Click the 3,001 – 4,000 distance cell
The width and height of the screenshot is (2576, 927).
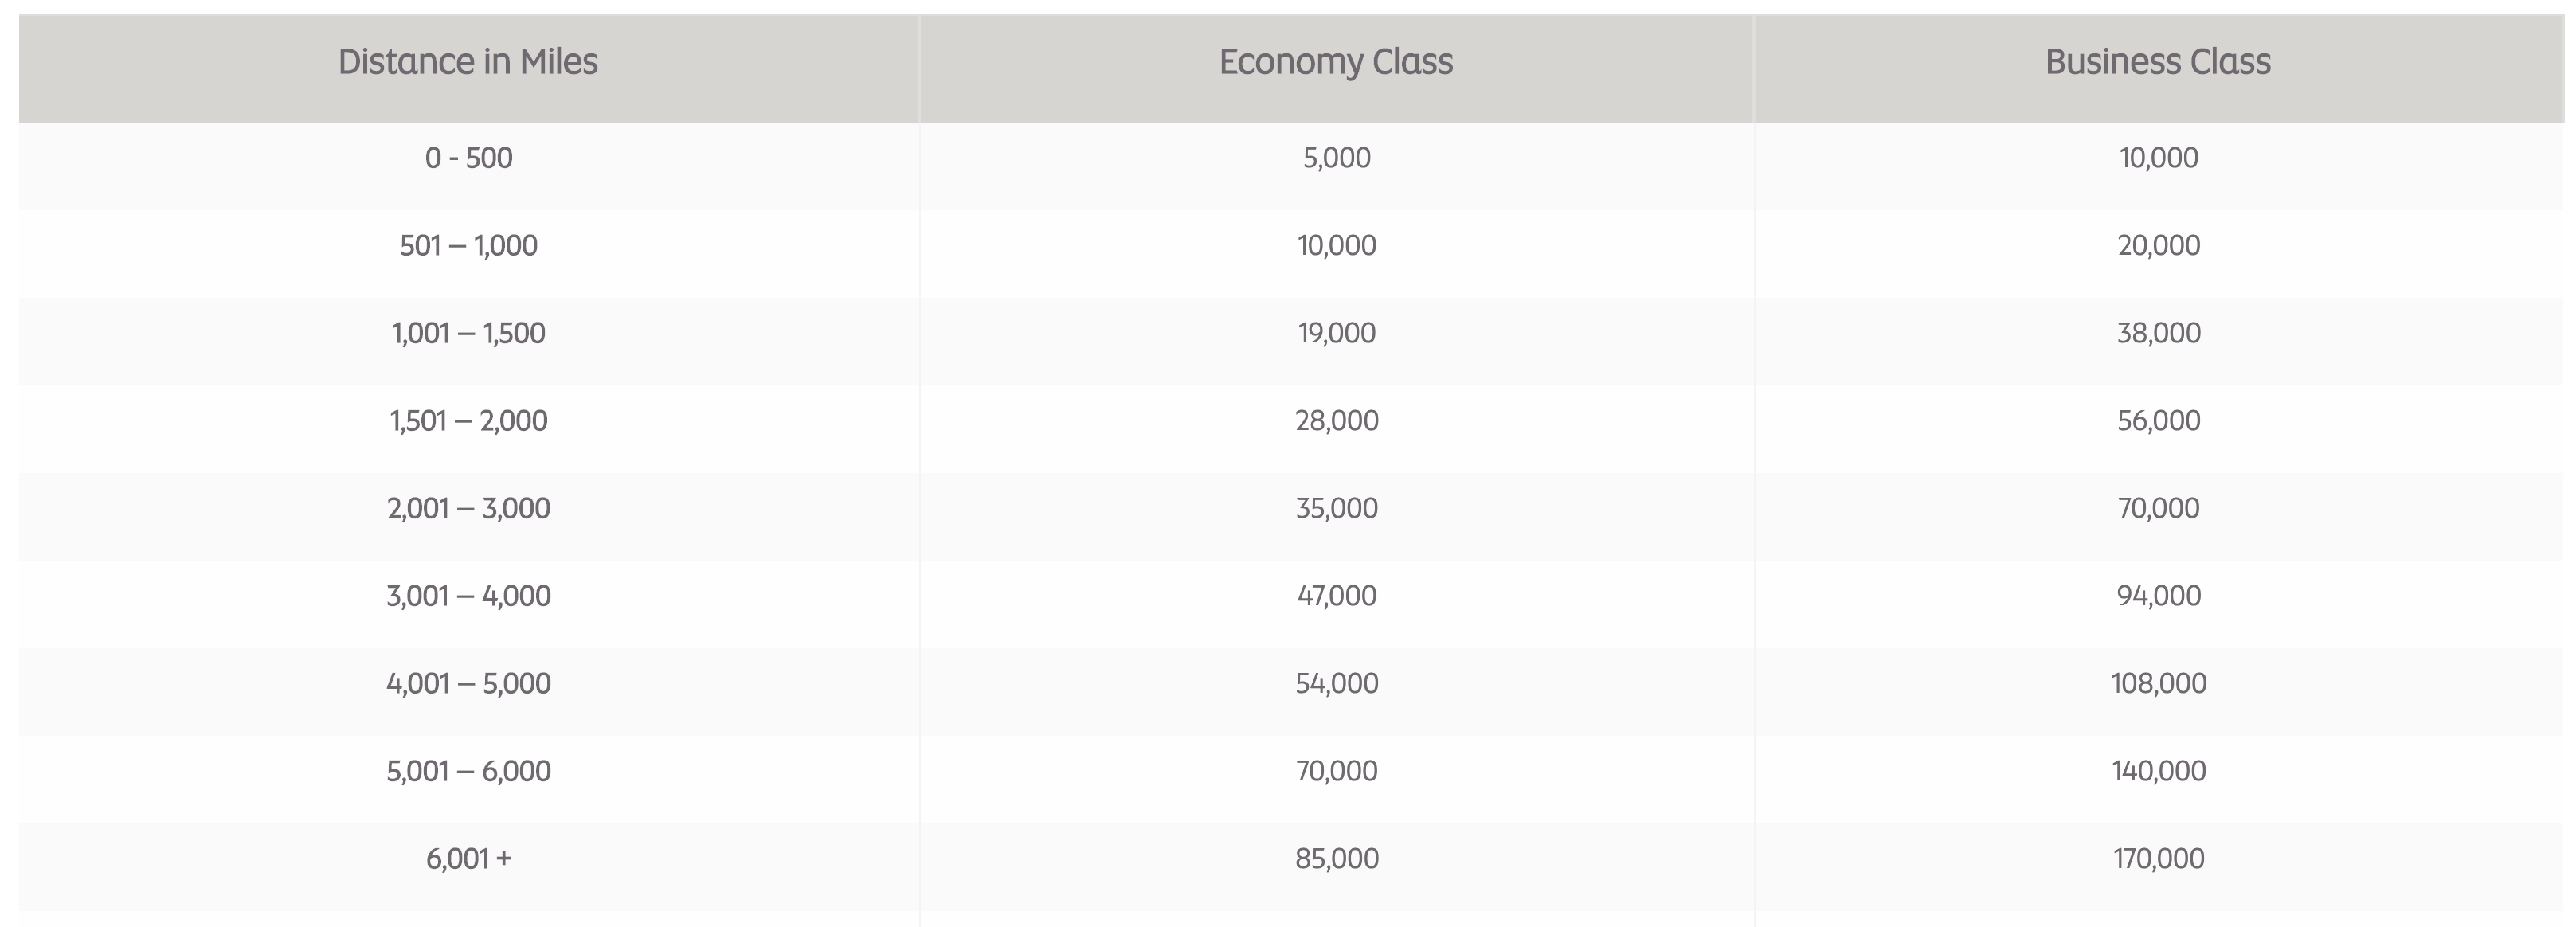pyautogui.click(x=468, y=596)
